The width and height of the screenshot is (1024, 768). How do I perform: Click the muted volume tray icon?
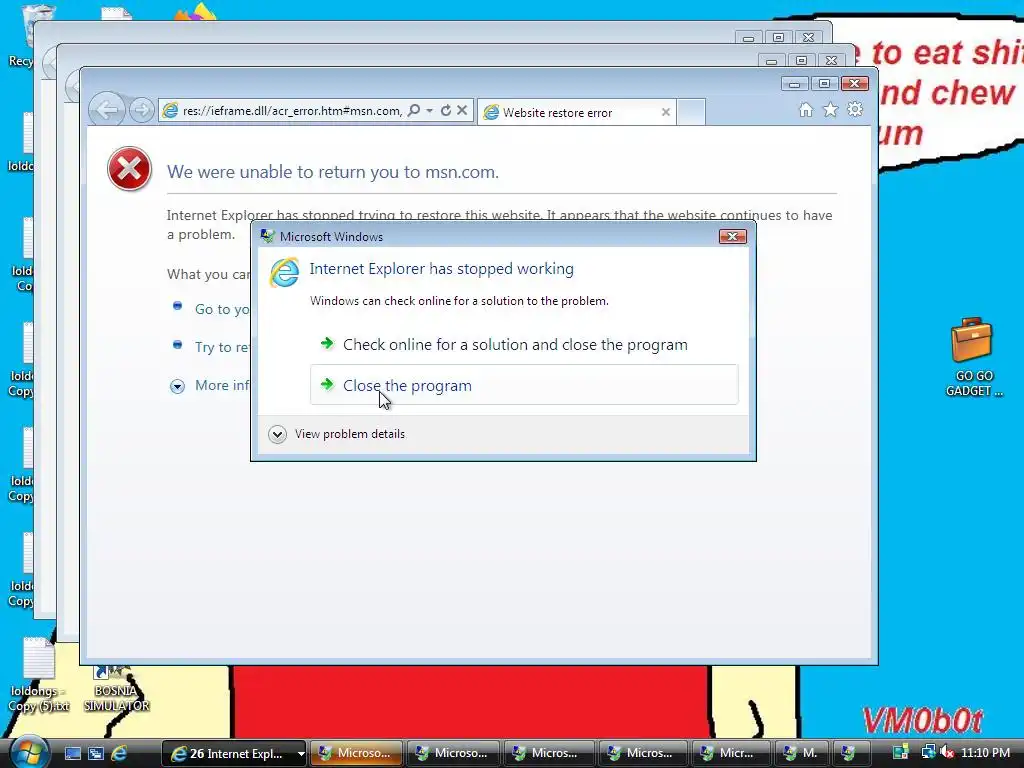[946, 753]
